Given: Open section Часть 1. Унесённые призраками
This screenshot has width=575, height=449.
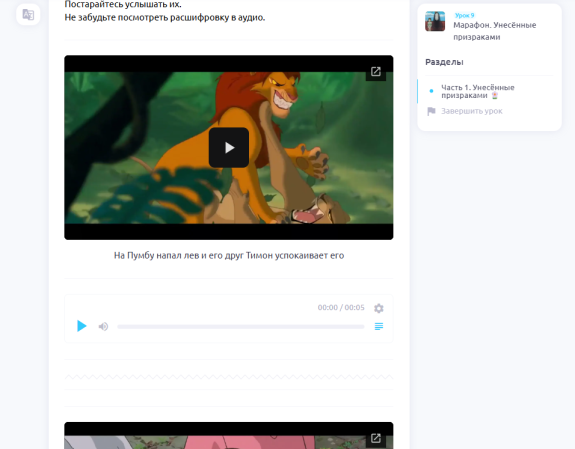Looking at the screenshot, I should click(478, 91).
